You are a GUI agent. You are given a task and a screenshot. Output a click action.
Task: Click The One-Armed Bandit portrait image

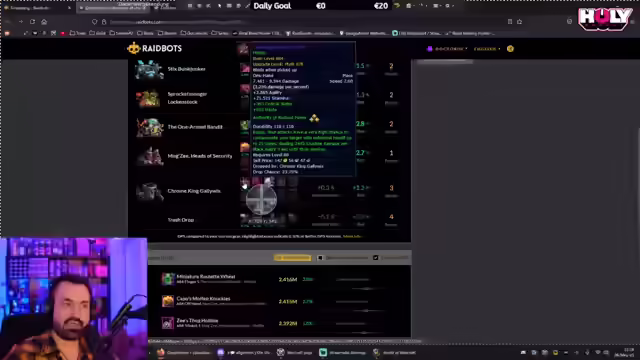click(x=149, y=127)
